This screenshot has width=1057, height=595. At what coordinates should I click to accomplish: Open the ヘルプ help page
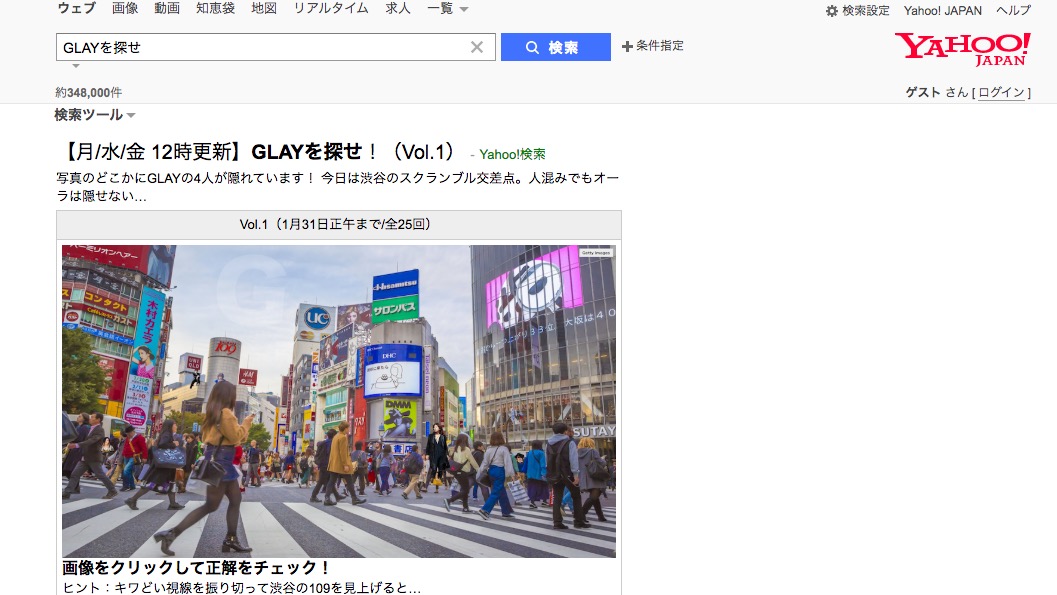point(1013,11)
